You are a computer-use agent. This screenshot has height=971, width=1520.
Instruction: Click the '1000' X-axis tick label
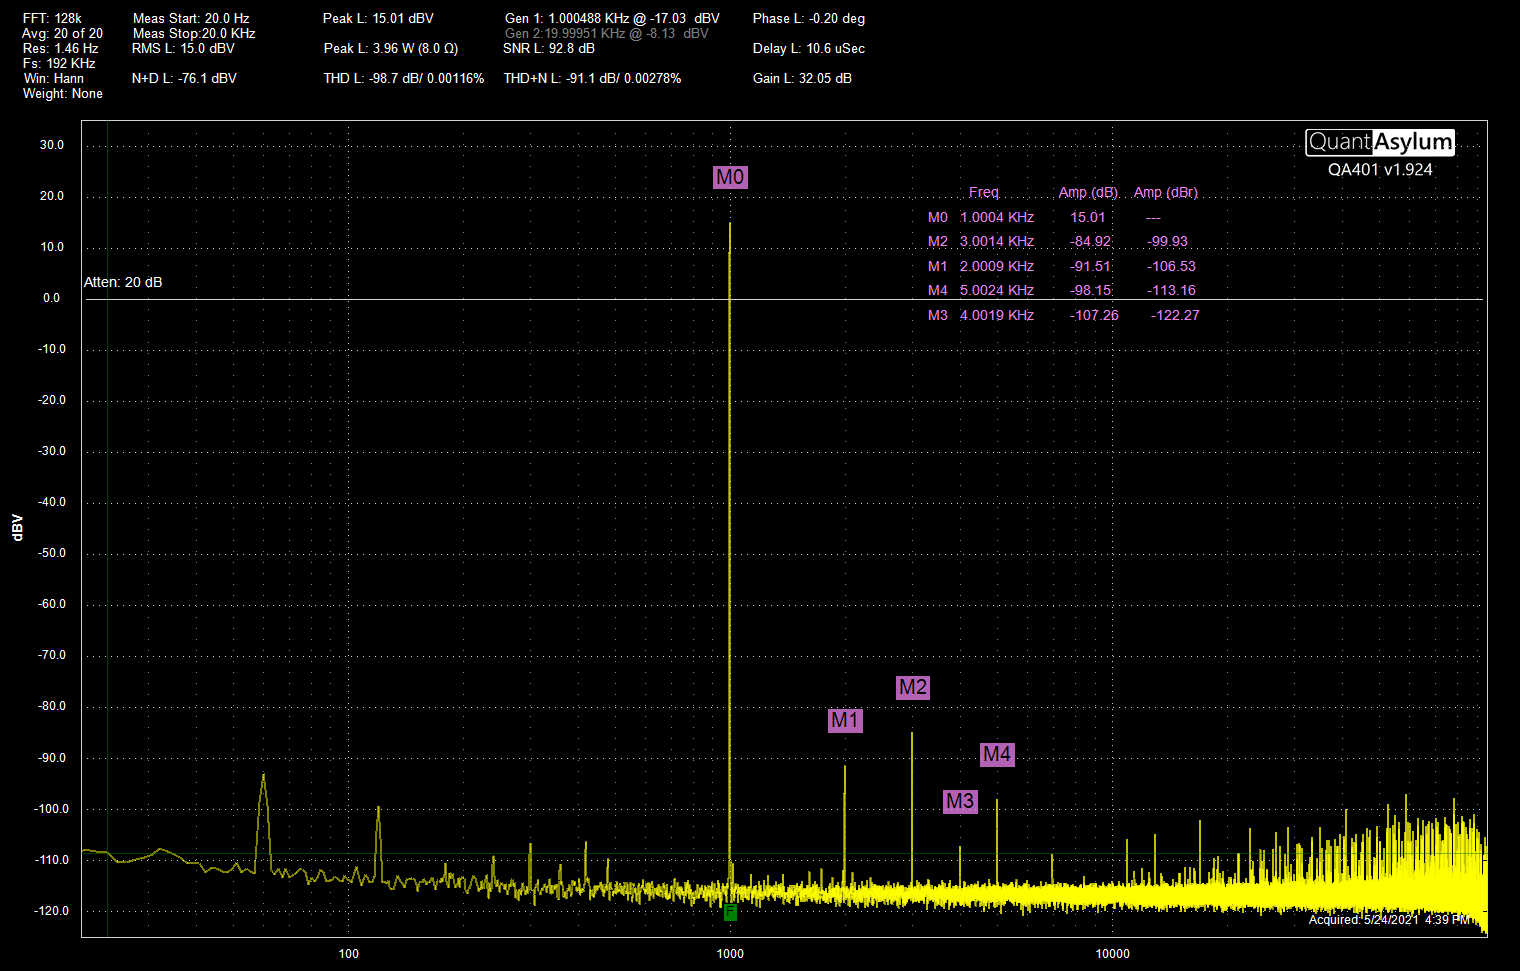(730, 953)
